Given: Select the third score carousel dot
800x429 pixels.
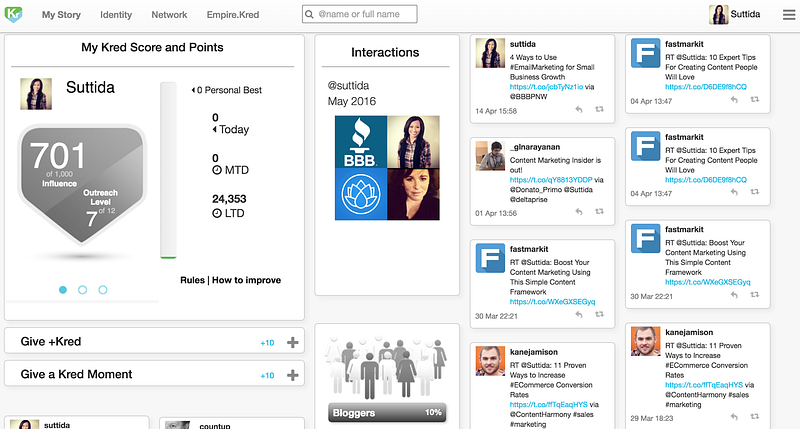Looking at the screenshot, I should click(103, 290).
